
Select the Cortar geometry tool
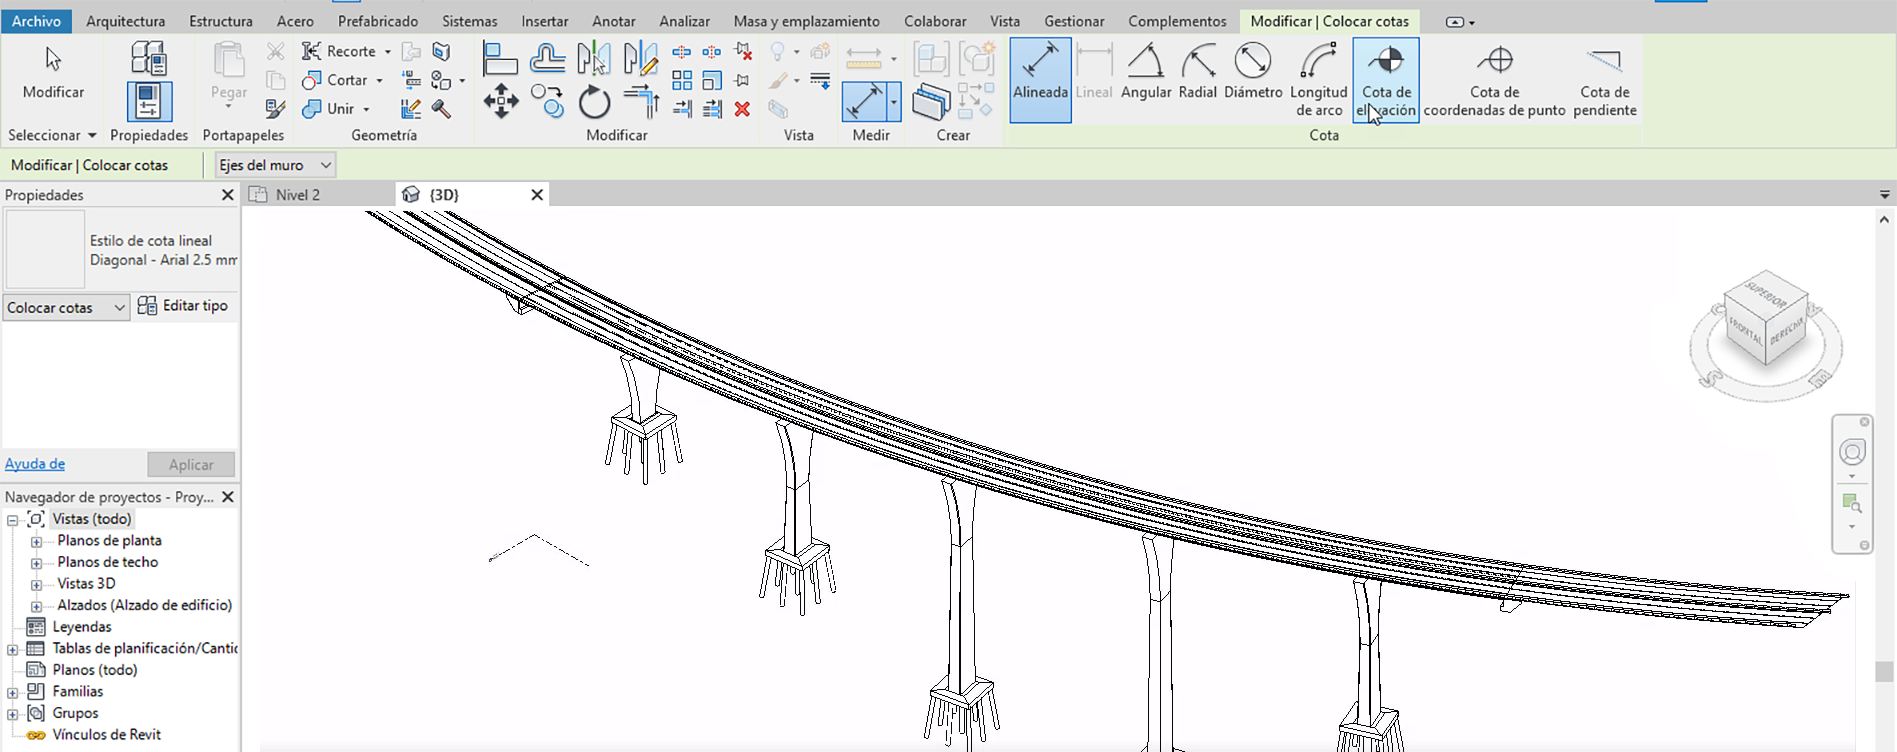click(x=336, y=80)
